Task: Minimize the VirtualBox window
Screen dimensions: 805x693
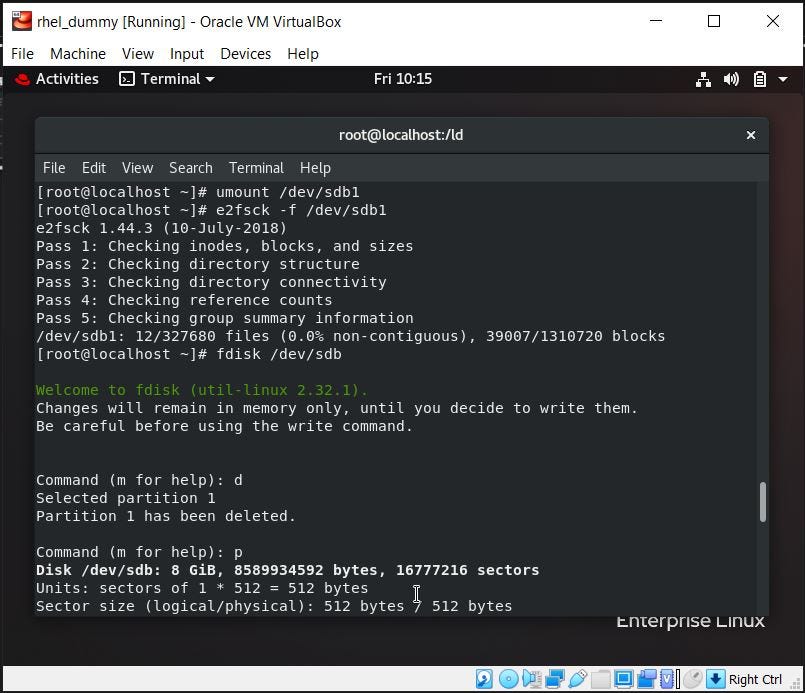Action: (656, 21)
